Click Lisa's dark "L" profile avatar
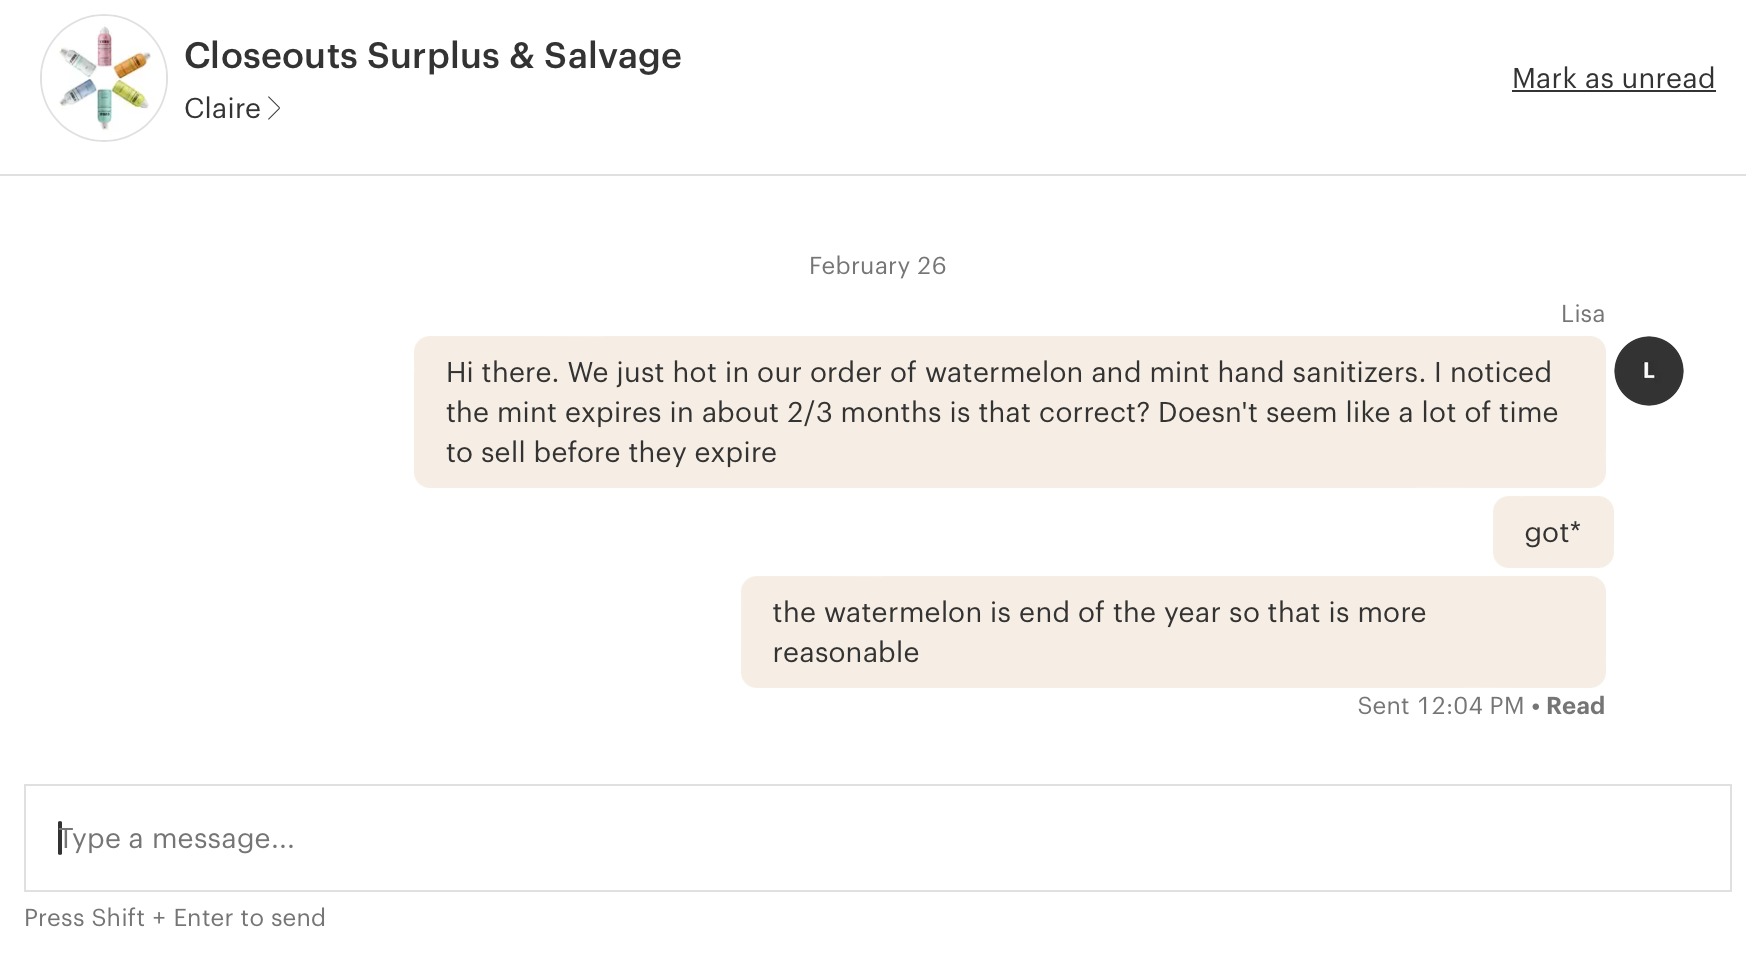This screenshot has height=970, width=1746. pyautogui.click(x=1648, y=371)
